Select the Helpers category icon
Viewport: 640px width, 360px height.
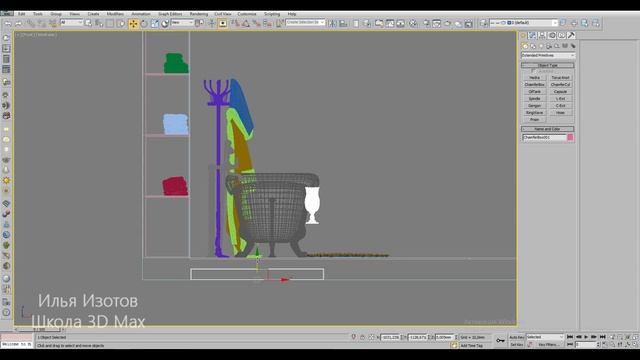[557, 46]
